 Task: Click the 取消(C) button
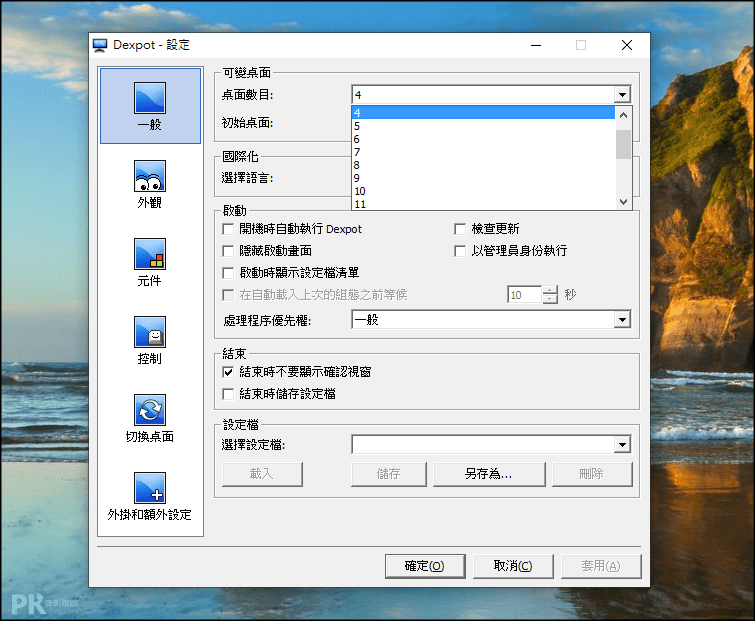pyautogui.click(x=513, y=566)
